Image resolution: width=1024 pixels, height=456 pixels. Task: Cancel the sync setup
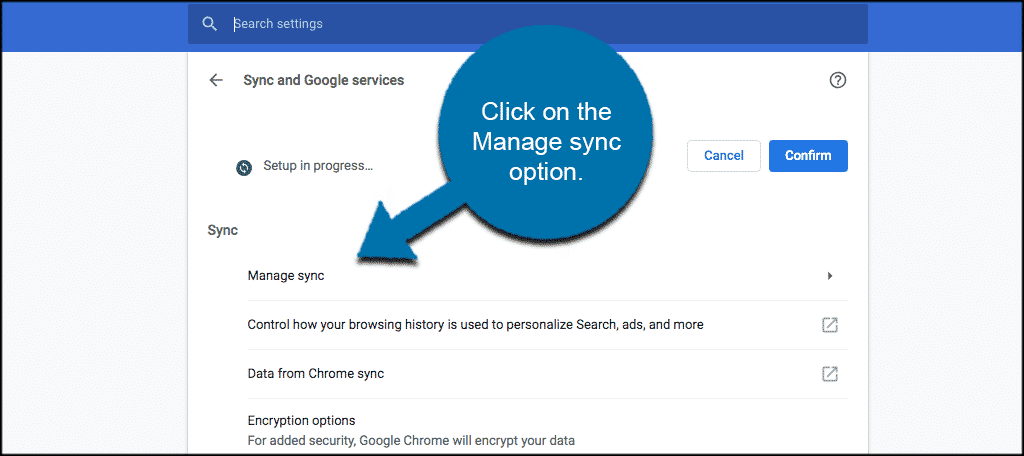pos(724,155)
